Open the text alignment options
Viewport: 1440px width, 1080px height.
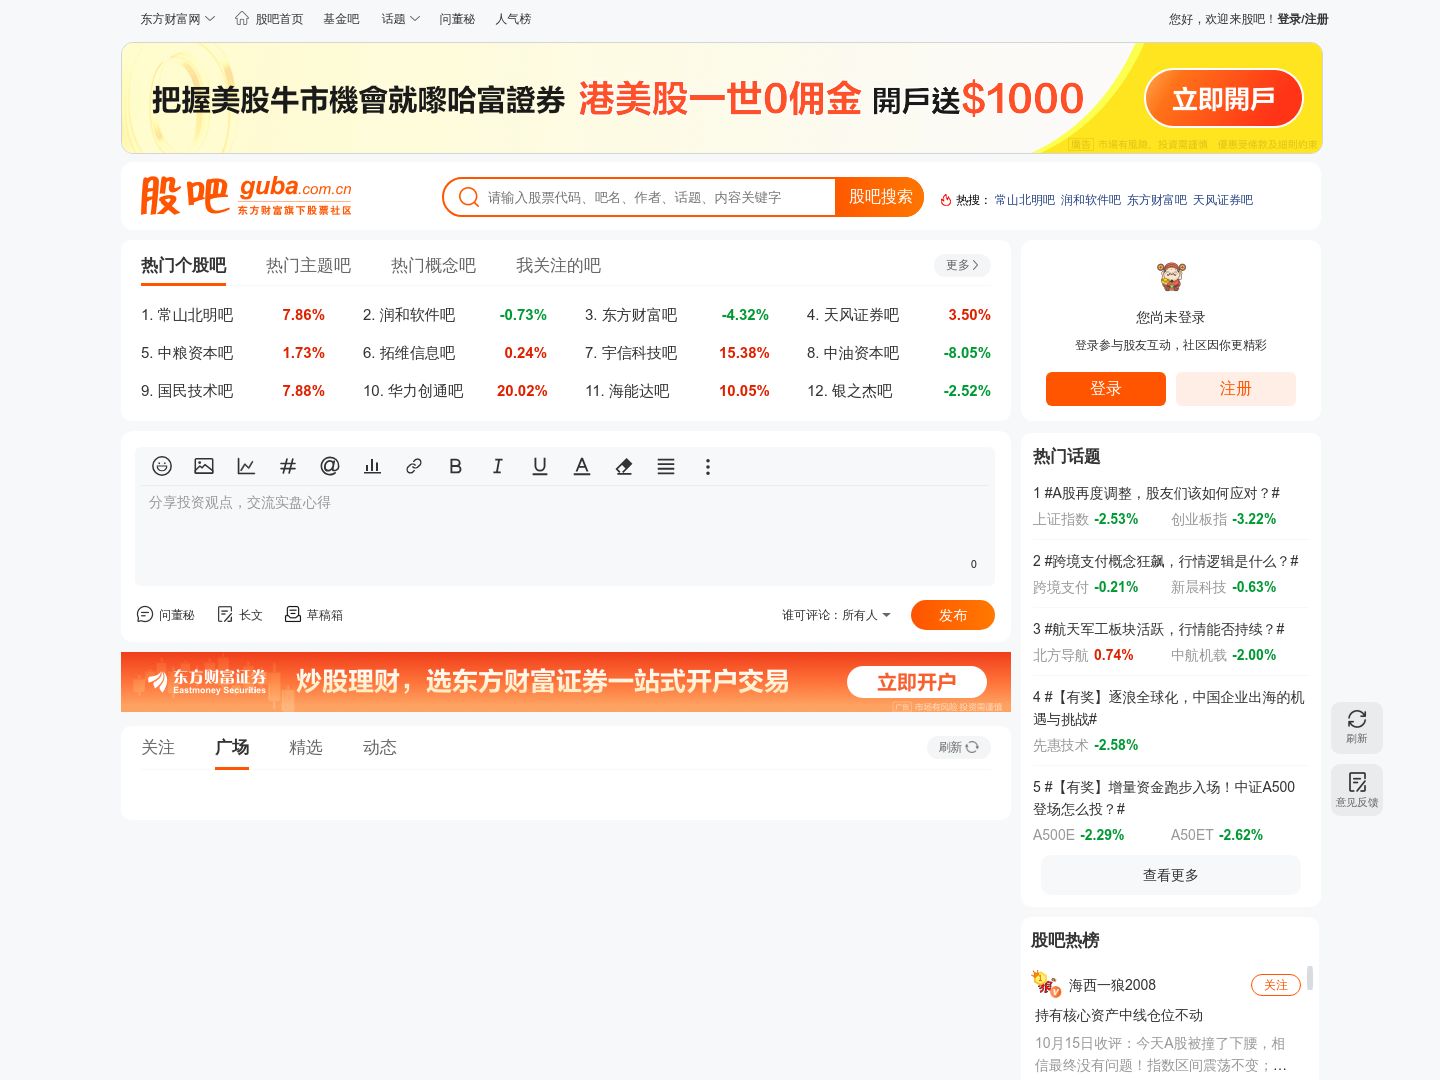coord(666,466)
